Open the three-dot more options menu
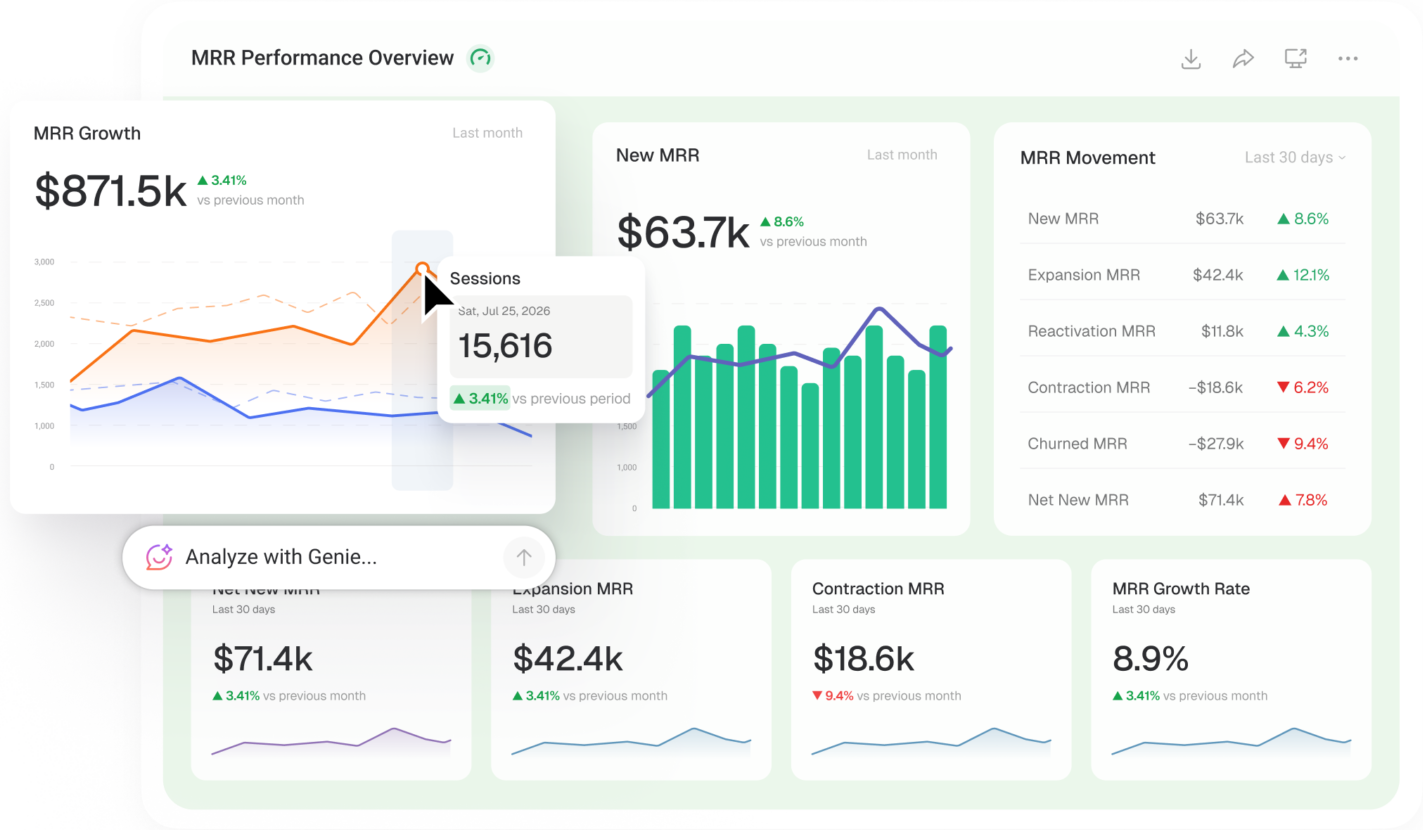Viewport: 1423px width, 830px height. coord(1348,59)
